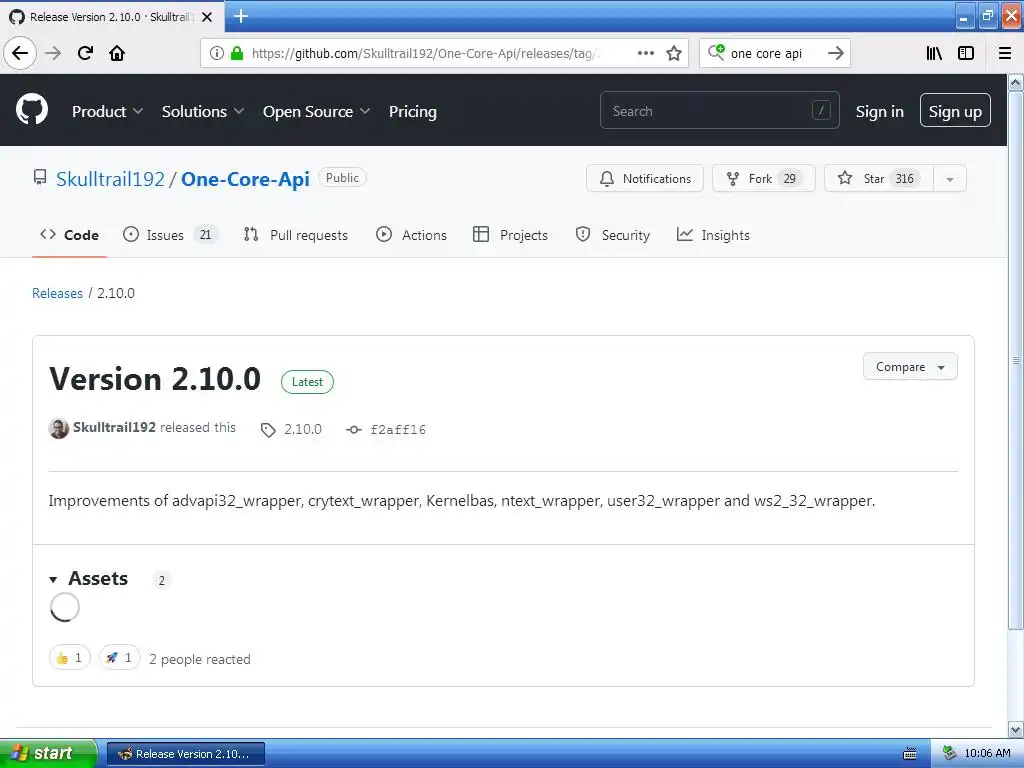This screenshot has width=1024, height=768.
Task: Open the Star lists dropdown arrow
Action: click(950, 178)
